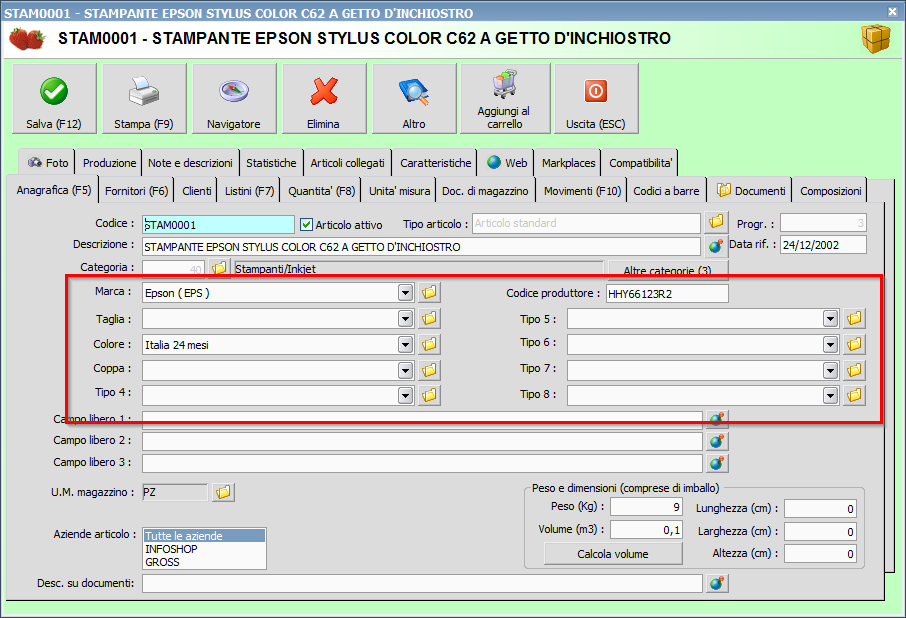Expand the Tipo 4 dropdown

point(406,396)
